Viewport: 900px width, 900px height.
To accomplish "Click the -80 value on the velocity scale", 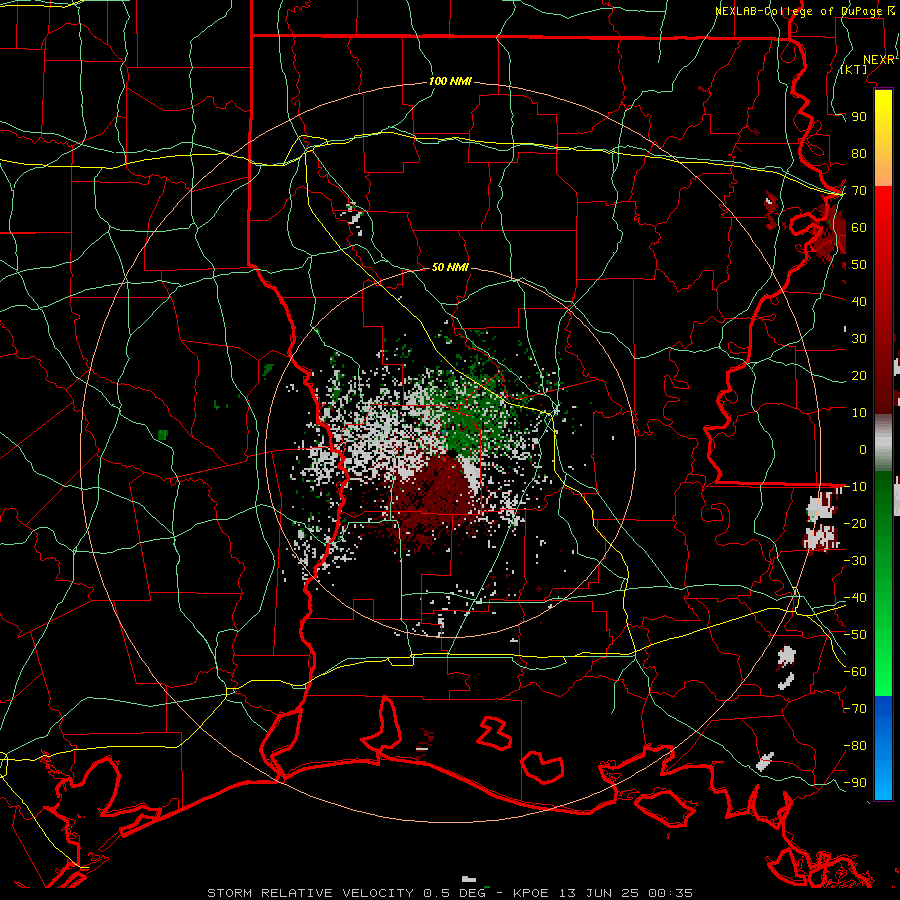I will [855, 746].
